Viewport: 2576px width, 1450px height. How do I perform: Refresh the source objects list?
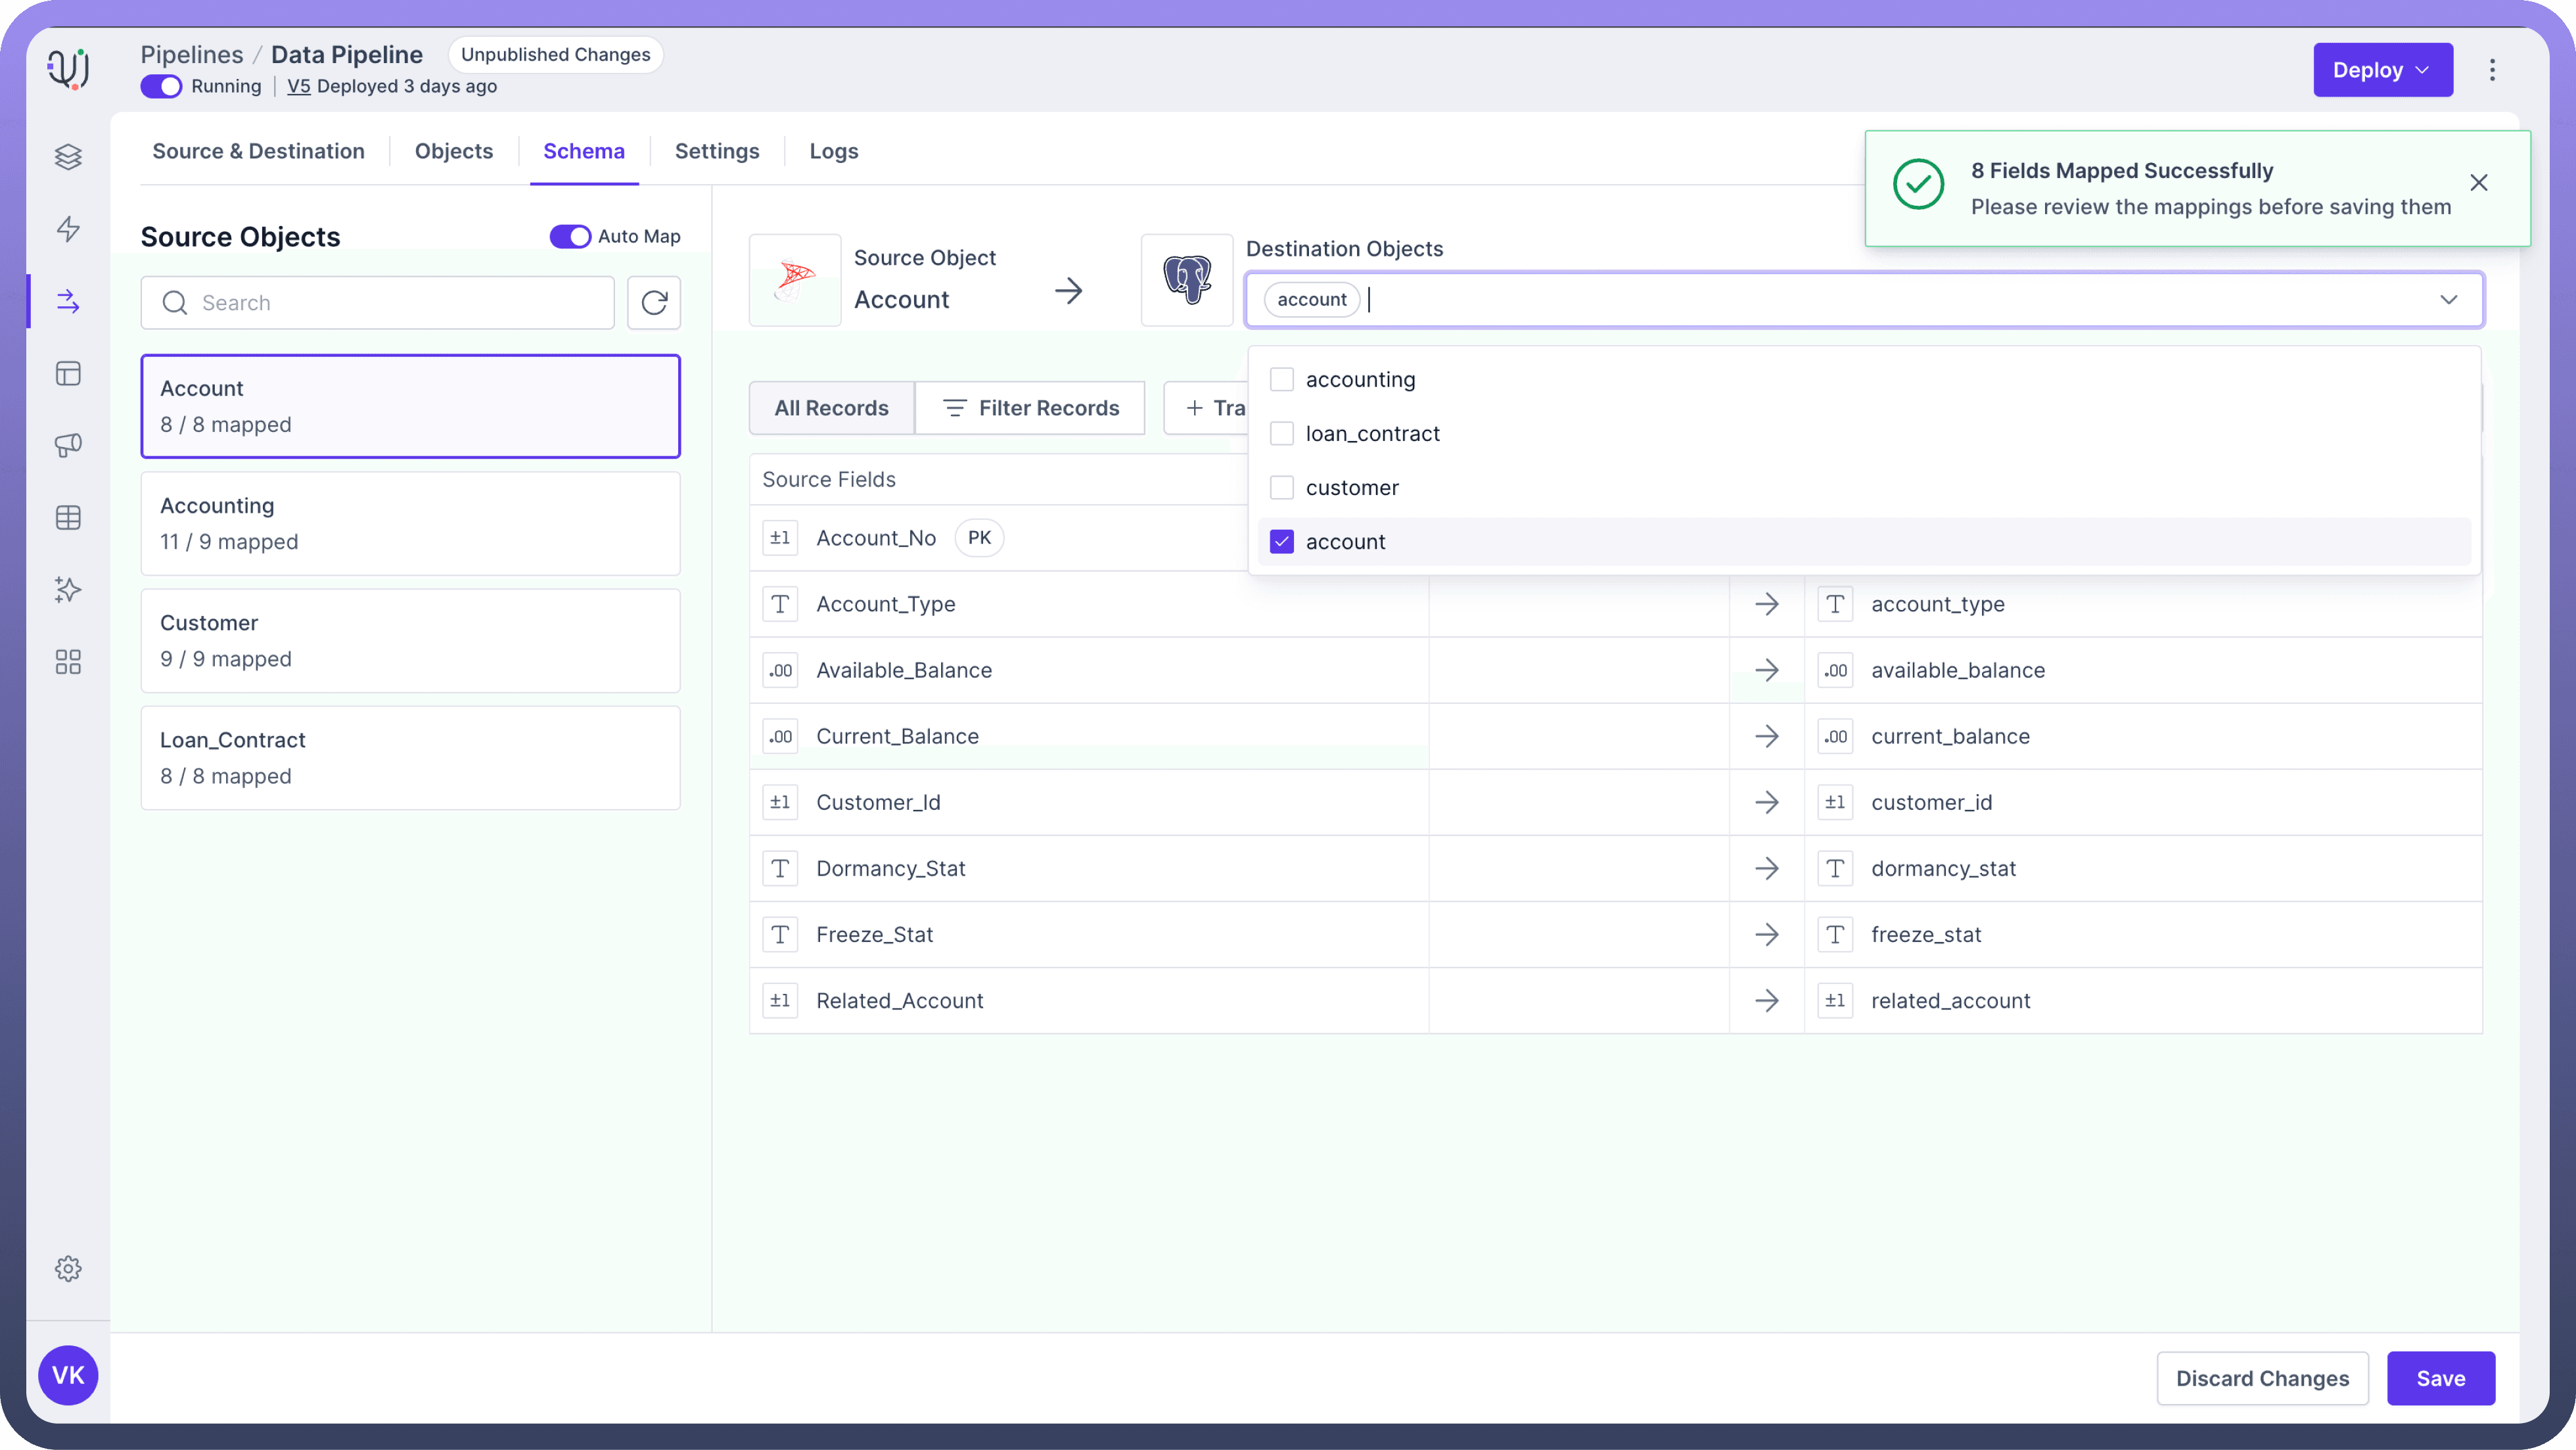tap(654, 302)
